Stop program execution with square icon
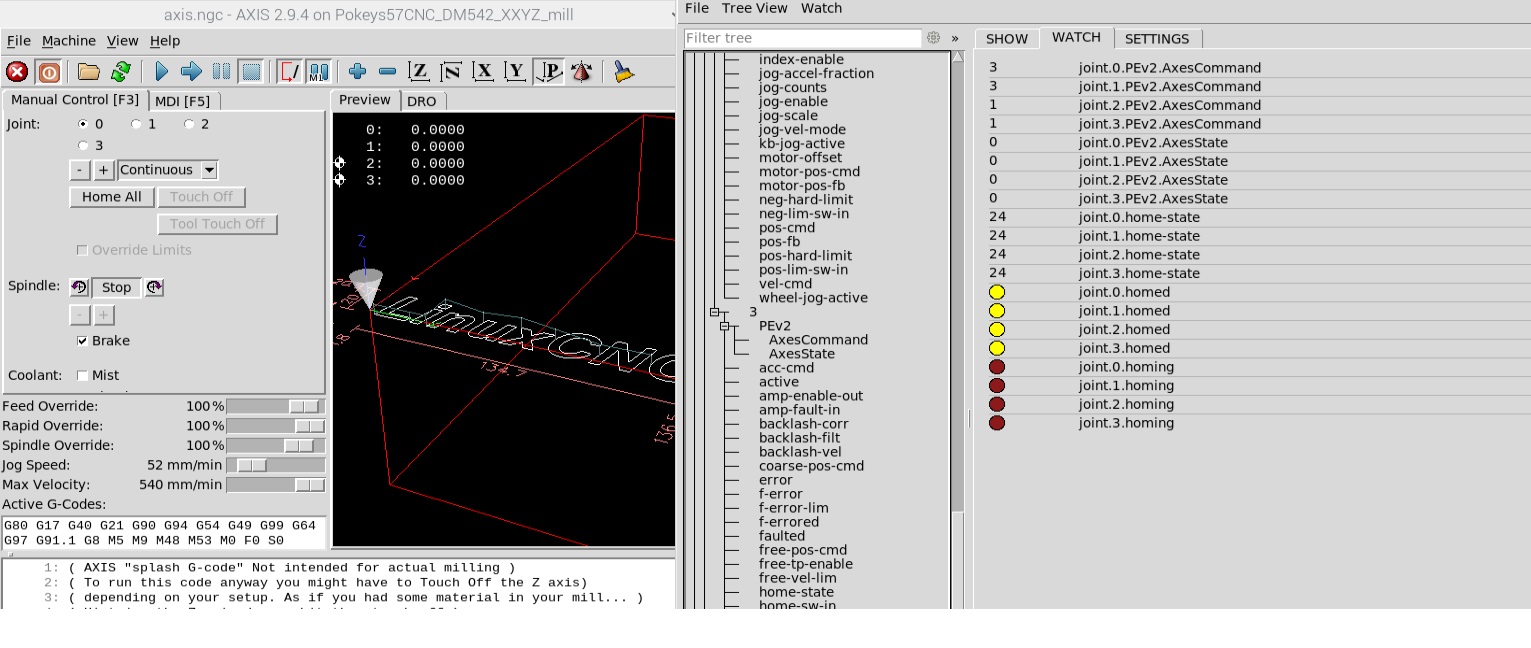 point(251,72)
